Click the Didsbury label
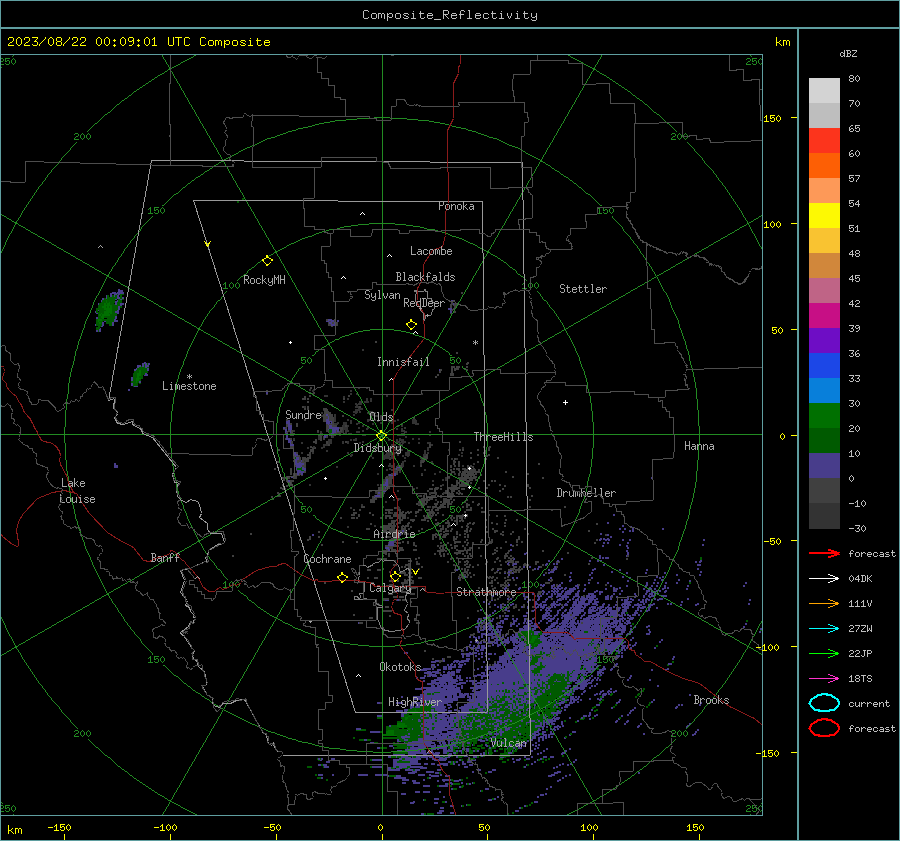This screenshot has height=841, width=900. tap(377, 448)
